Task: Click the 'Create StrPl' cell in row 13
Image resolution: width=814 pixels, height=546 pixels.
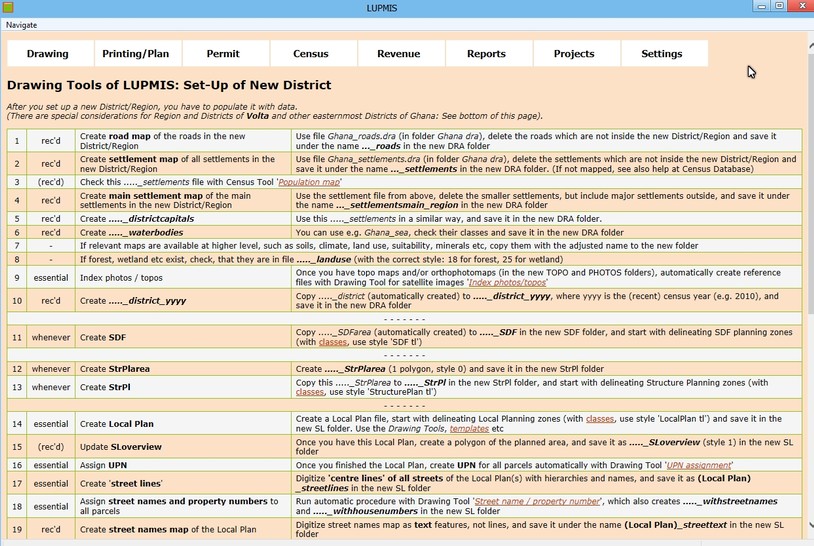Action: click(x=183, y=387)
